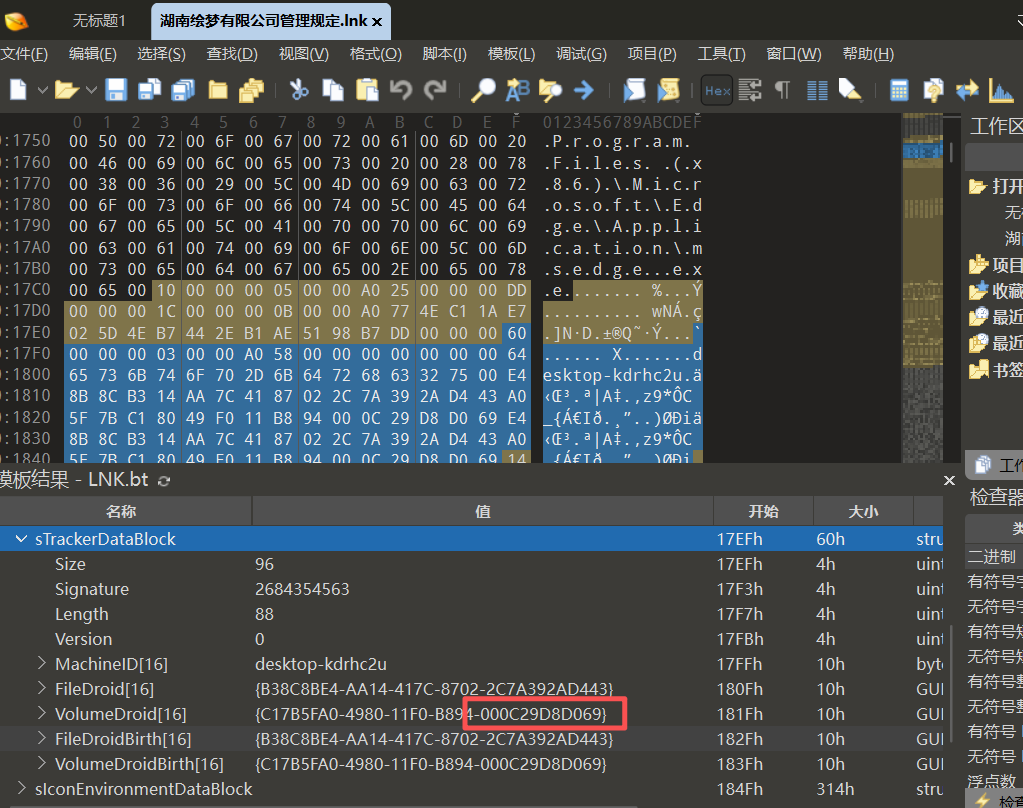This screenshot has height=808, width=1023.
Task: Open the New File dropdown arrow
Action: 42,90
